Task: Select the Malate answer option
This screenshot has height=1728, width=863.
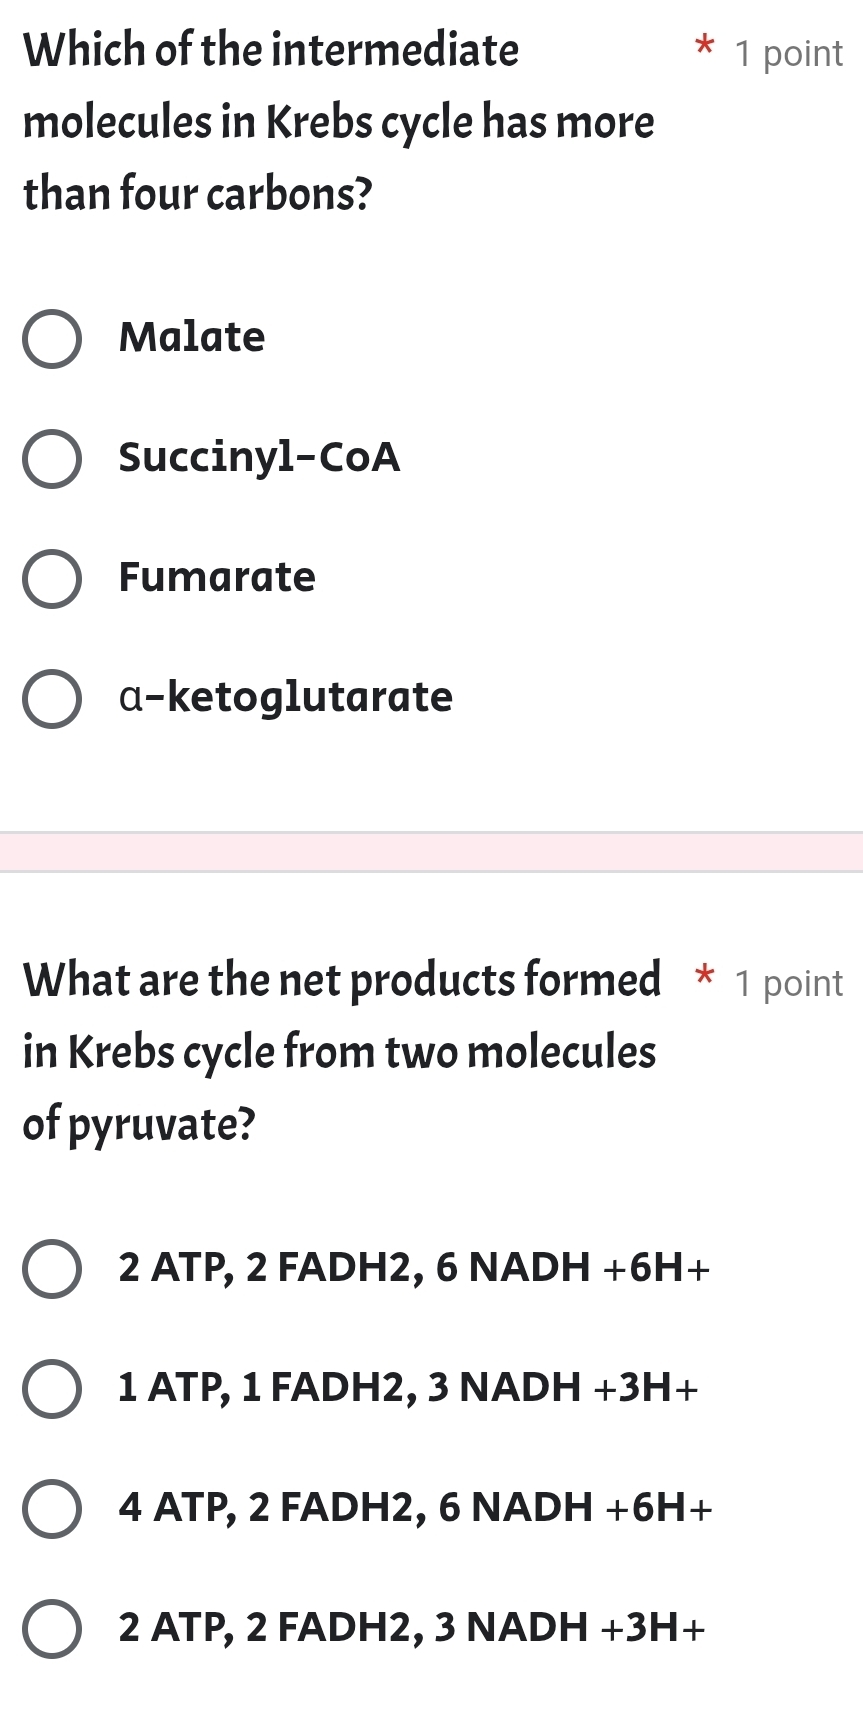Action: 53,340
